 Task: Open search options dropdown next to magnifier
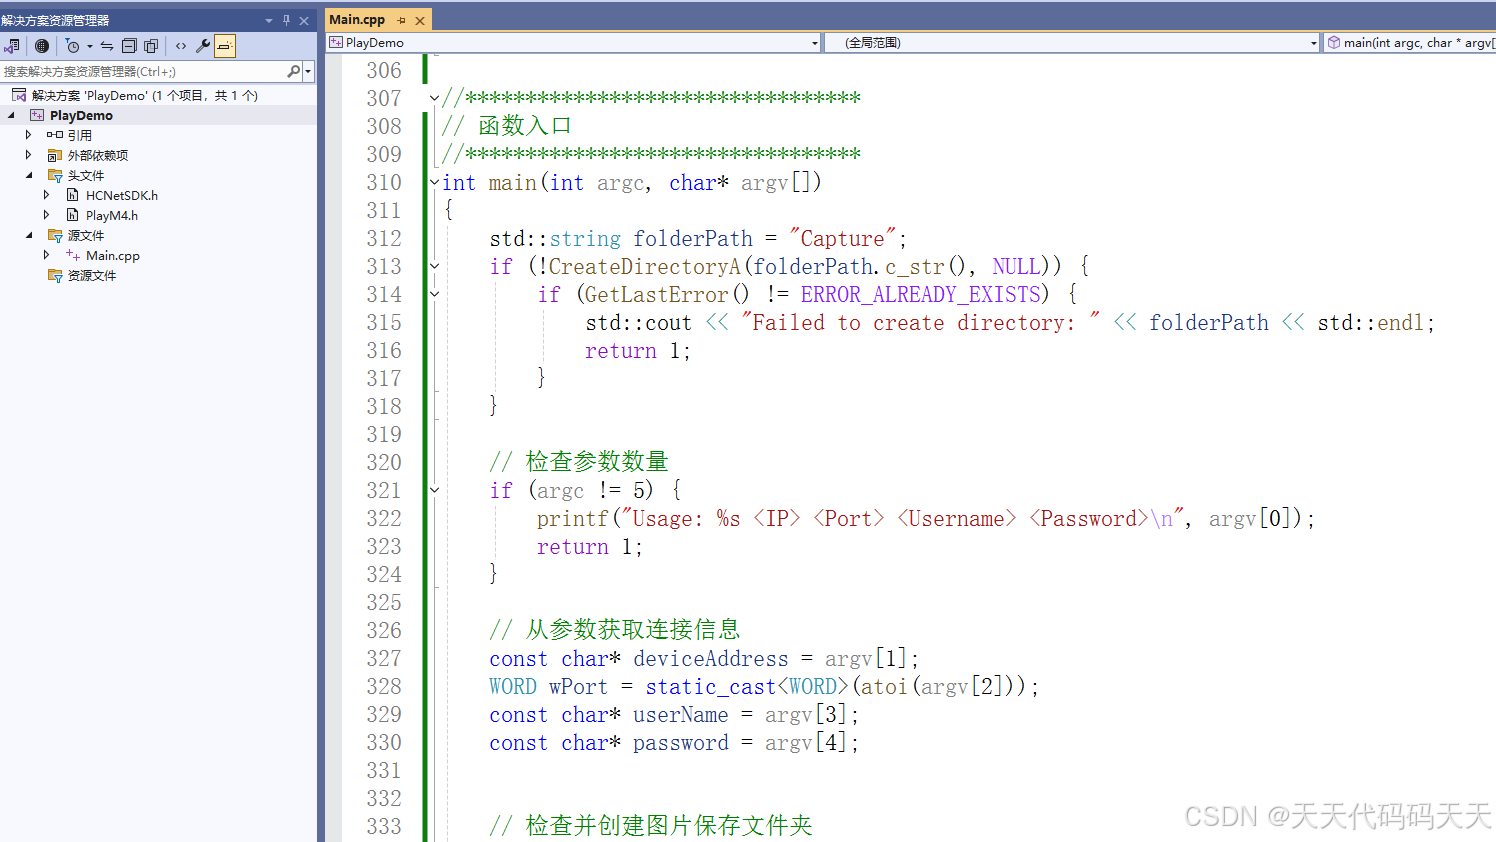308,71
